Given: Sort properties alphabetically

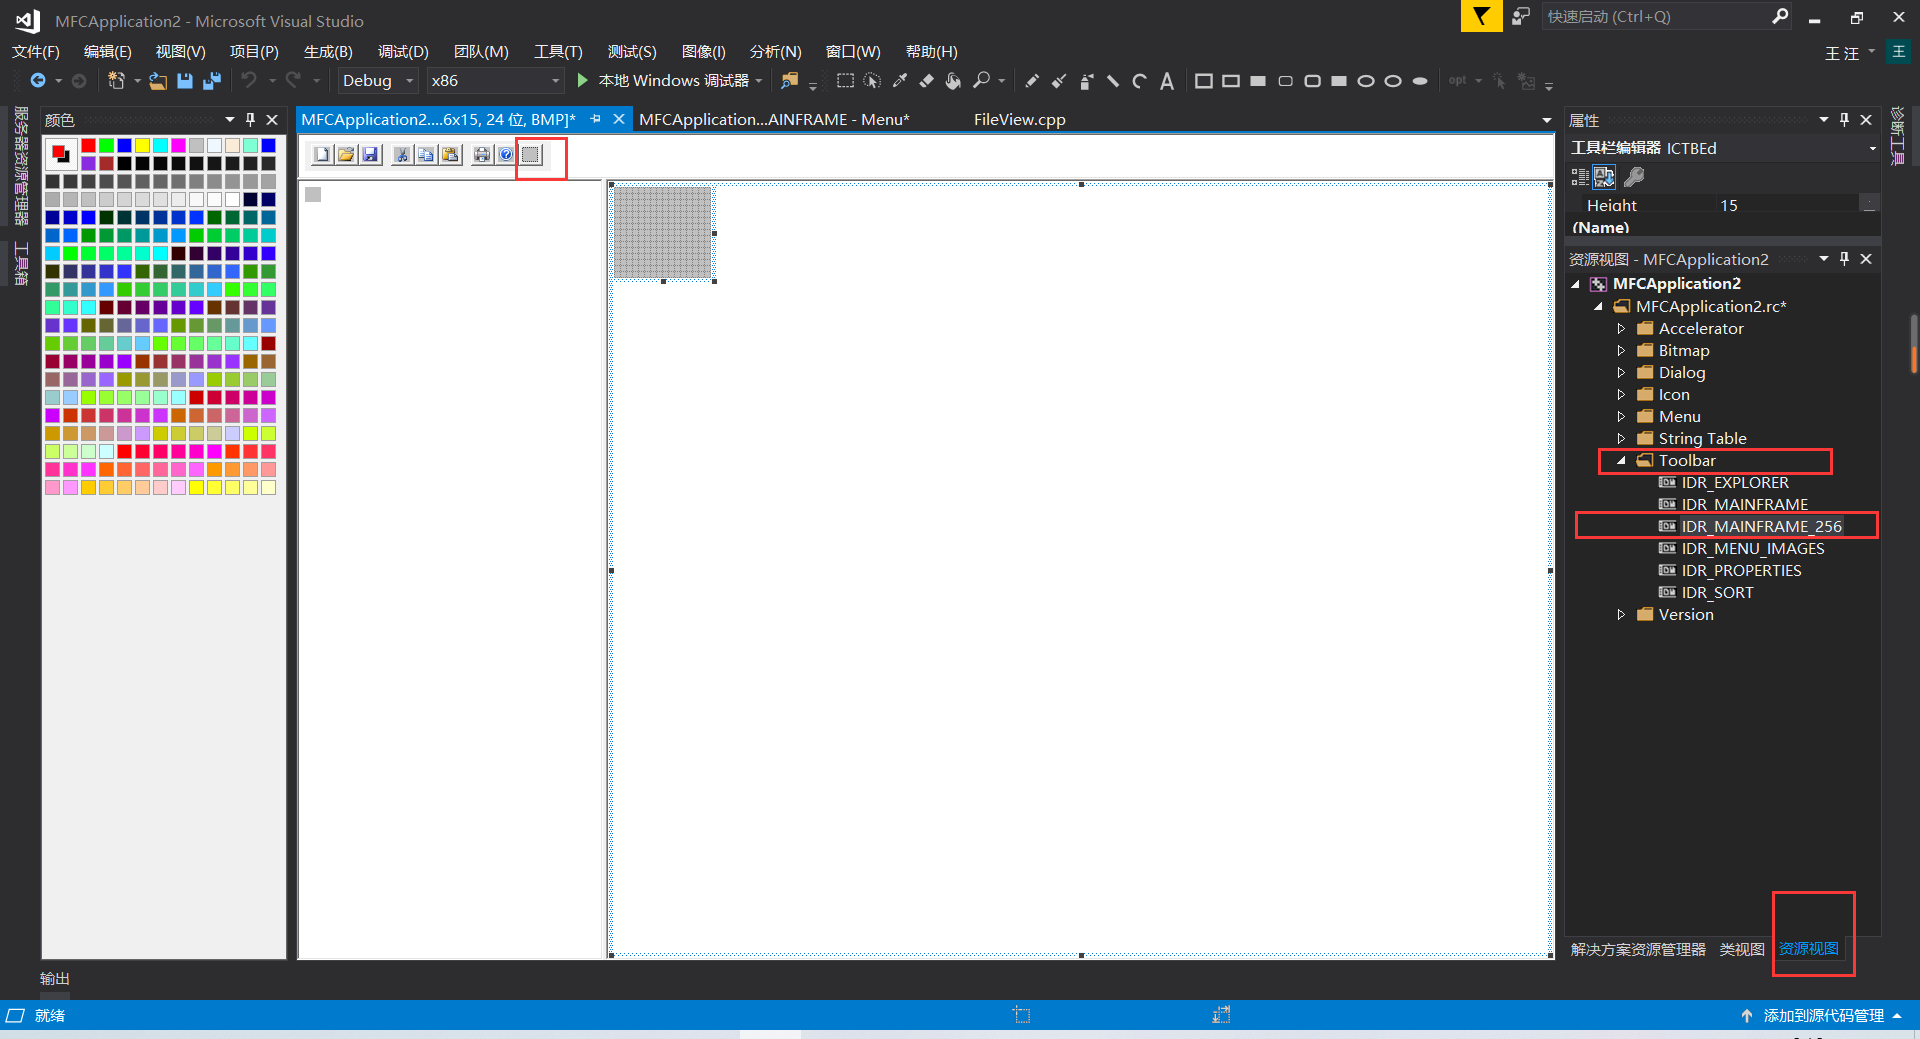Looking at the screenshot, I should point(1604,177).
